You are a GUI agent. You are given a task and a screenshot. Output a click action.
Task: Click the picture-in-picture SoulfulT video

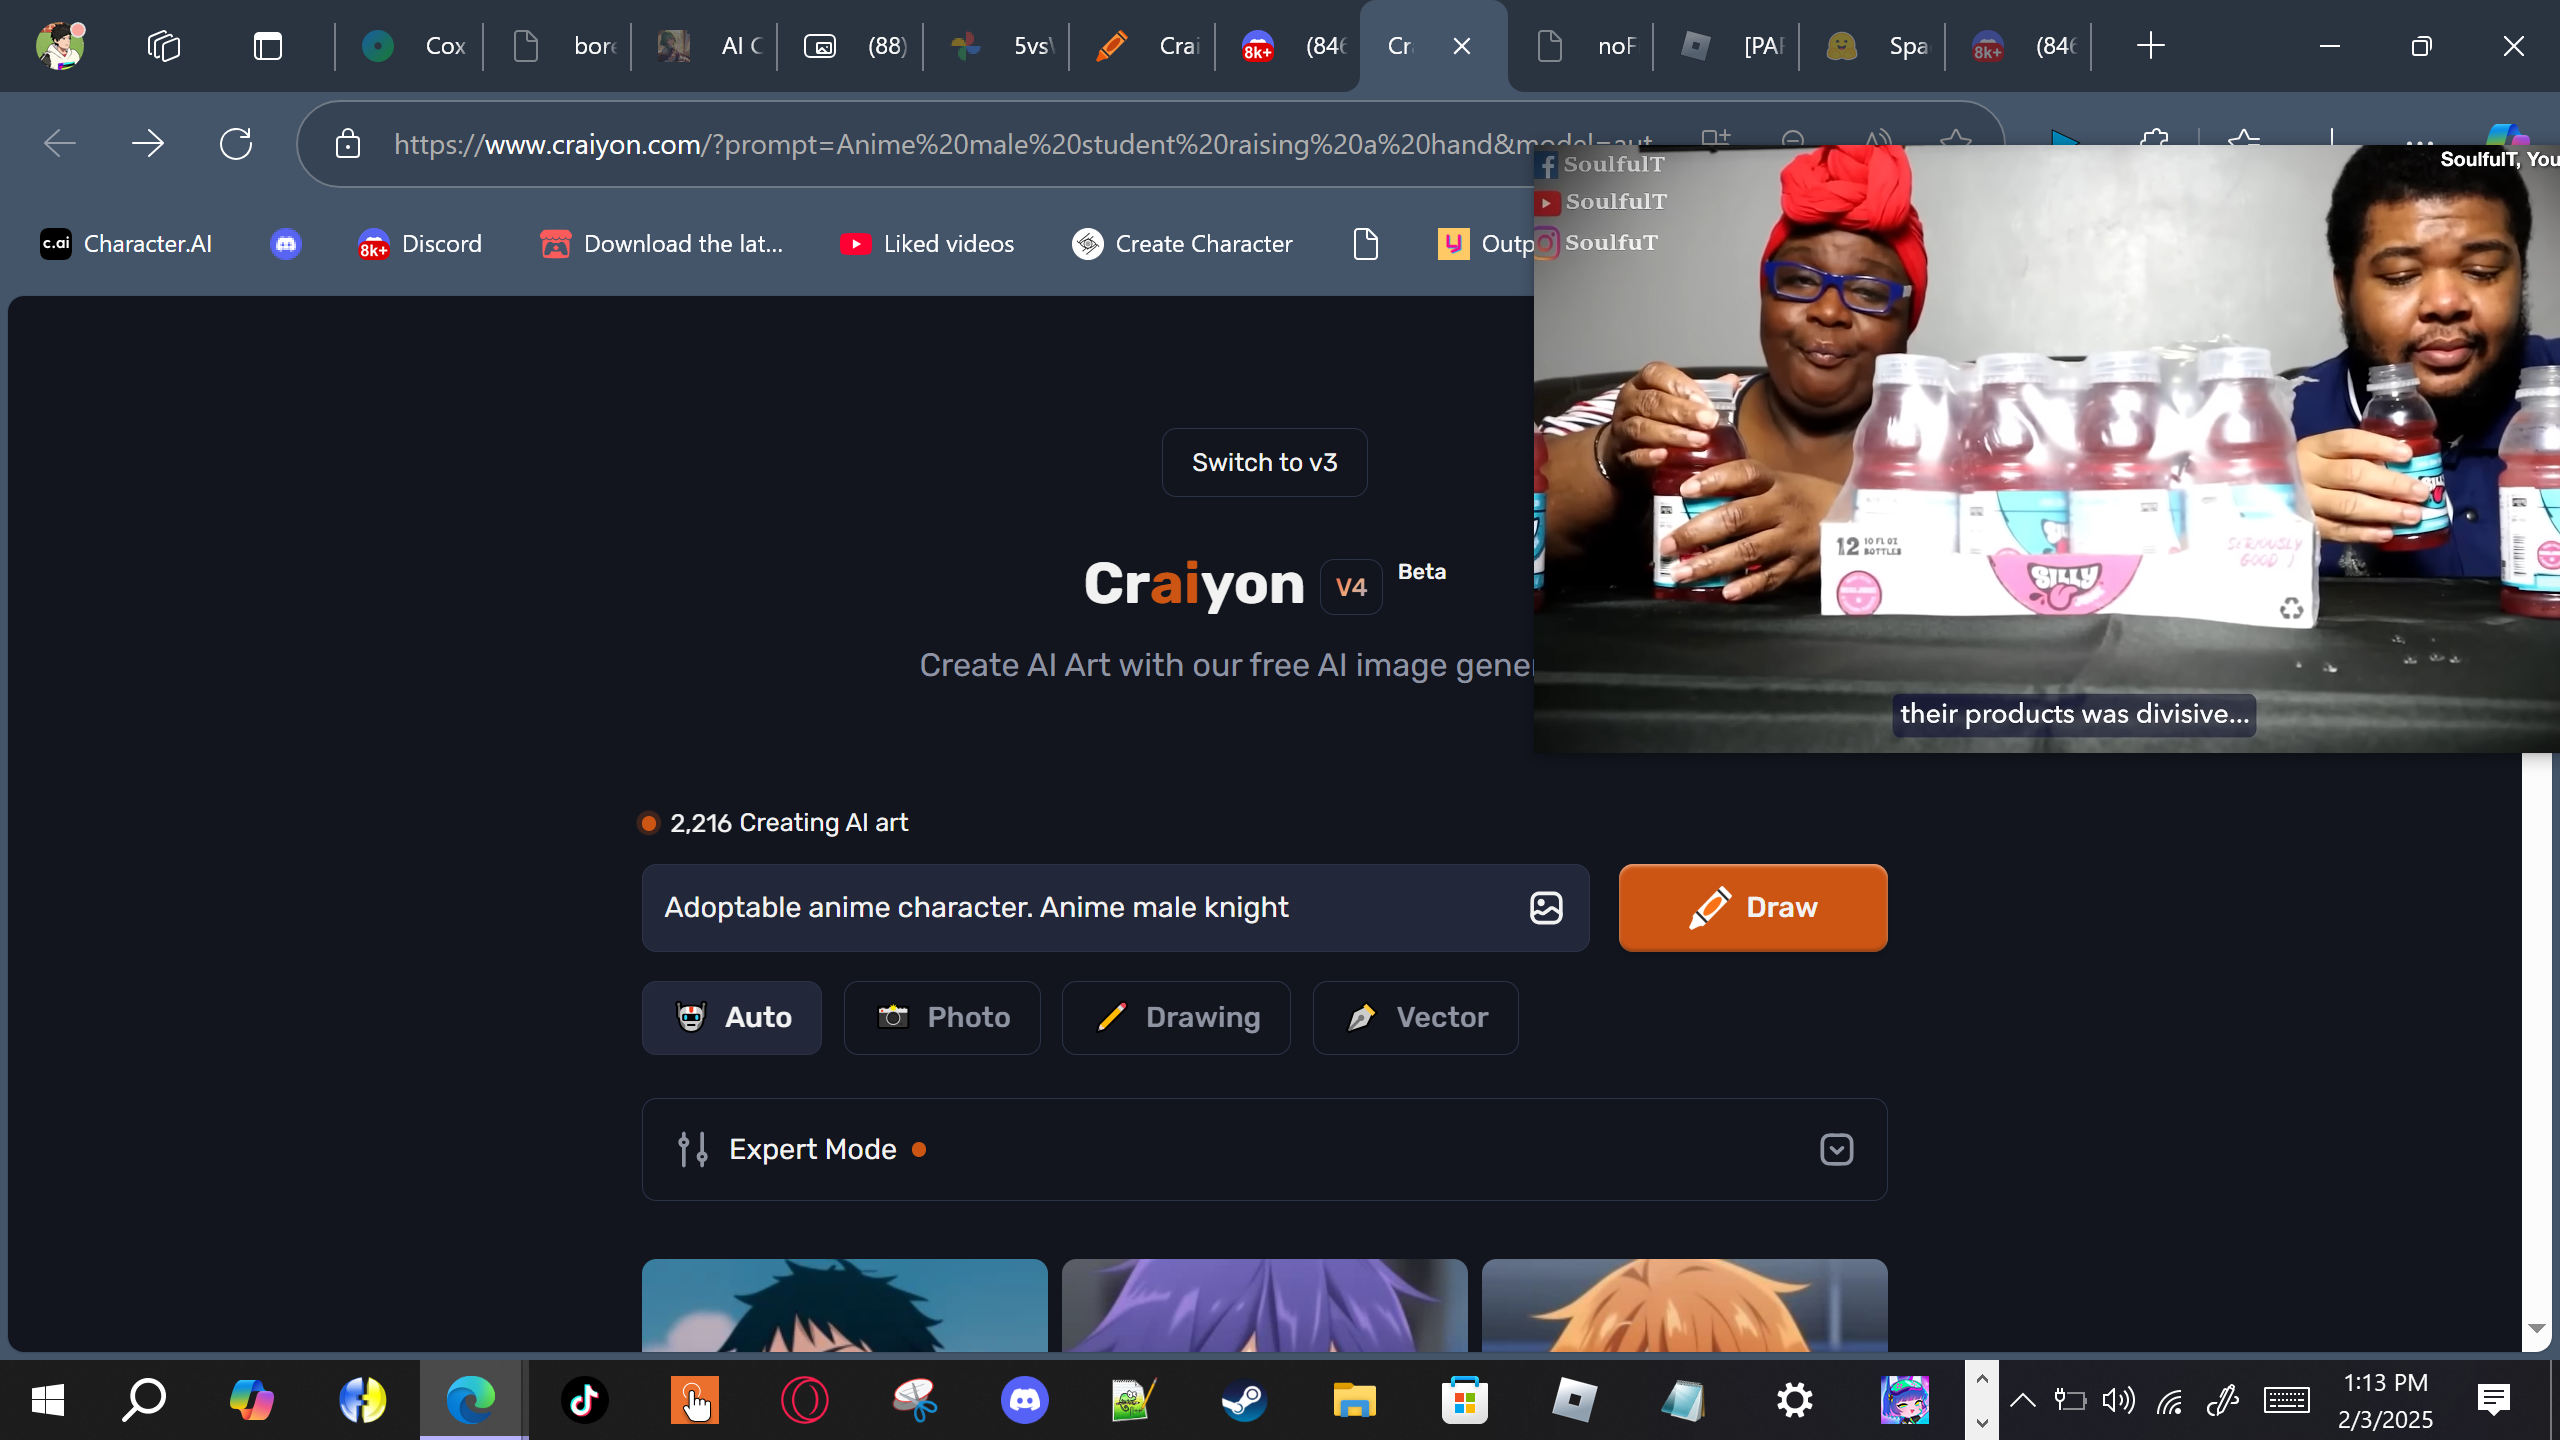click(x=2046, y=448)
